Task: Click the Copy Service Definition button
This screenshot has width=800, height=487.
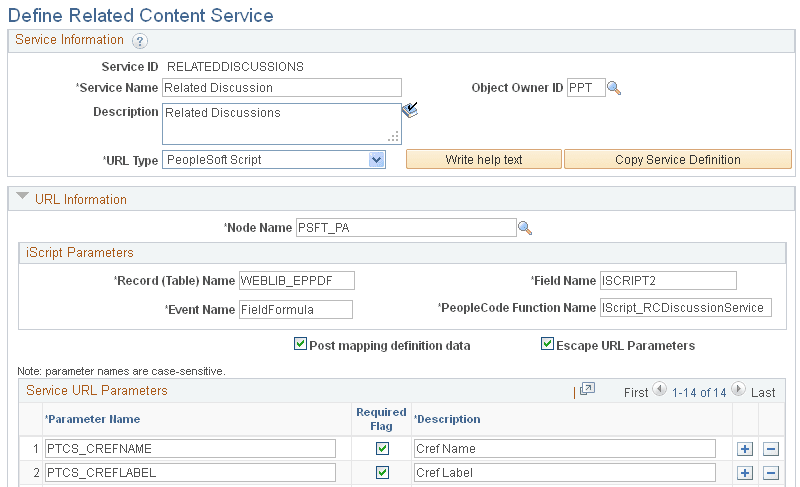Action: click(x=677, y=160)
